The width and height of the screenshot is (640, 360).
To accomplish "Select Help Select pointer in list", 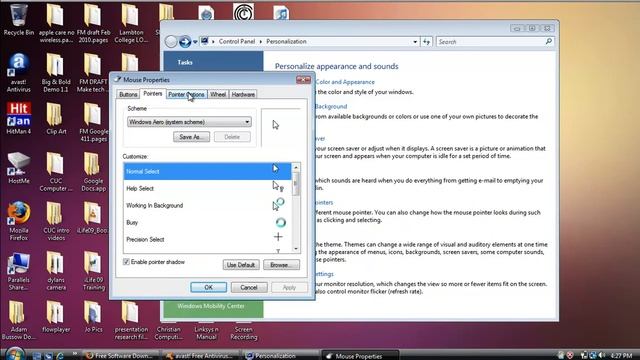I will tap(207, 188).
